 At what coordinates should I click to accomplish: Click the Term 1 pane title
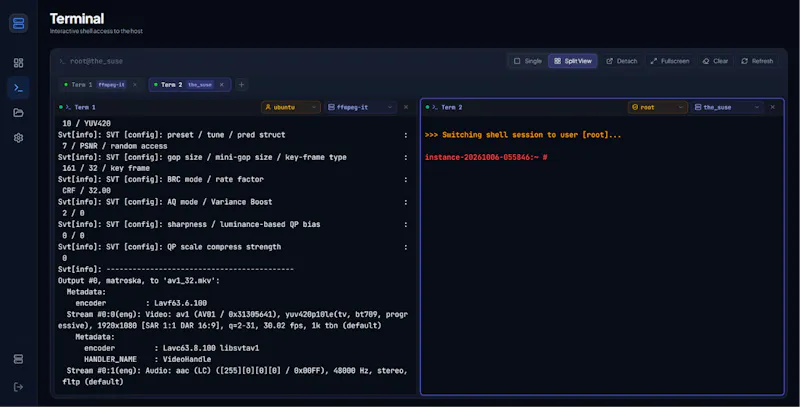point(85,107)
